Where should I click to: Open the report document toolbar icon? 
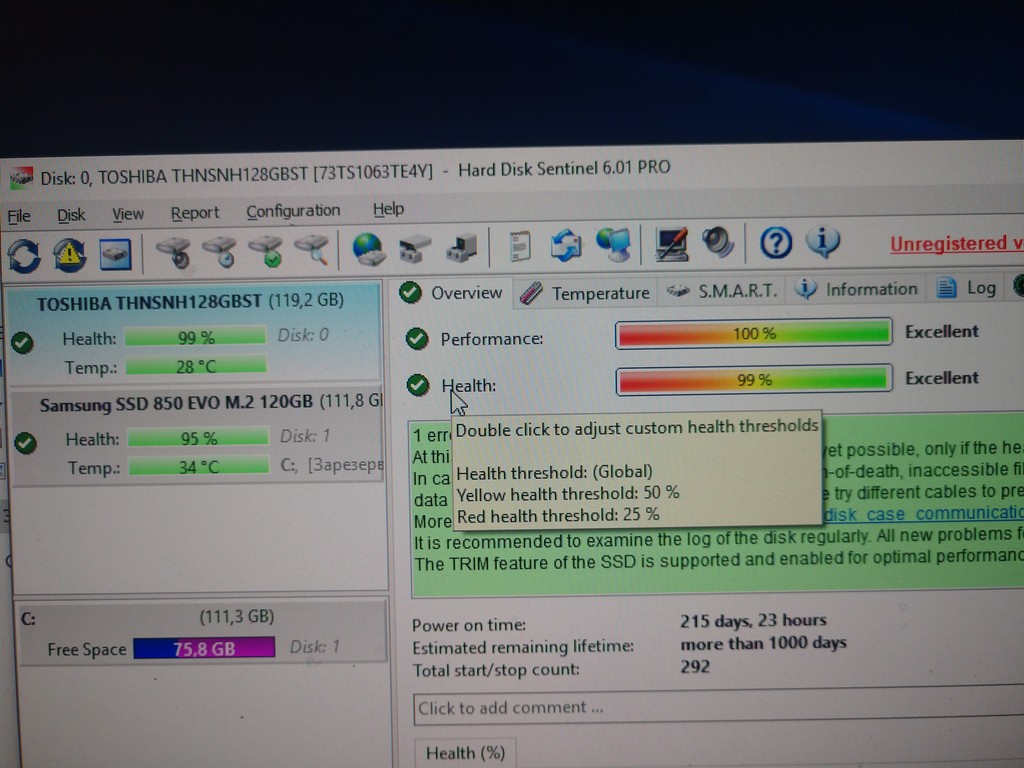(x=519, y=248)
